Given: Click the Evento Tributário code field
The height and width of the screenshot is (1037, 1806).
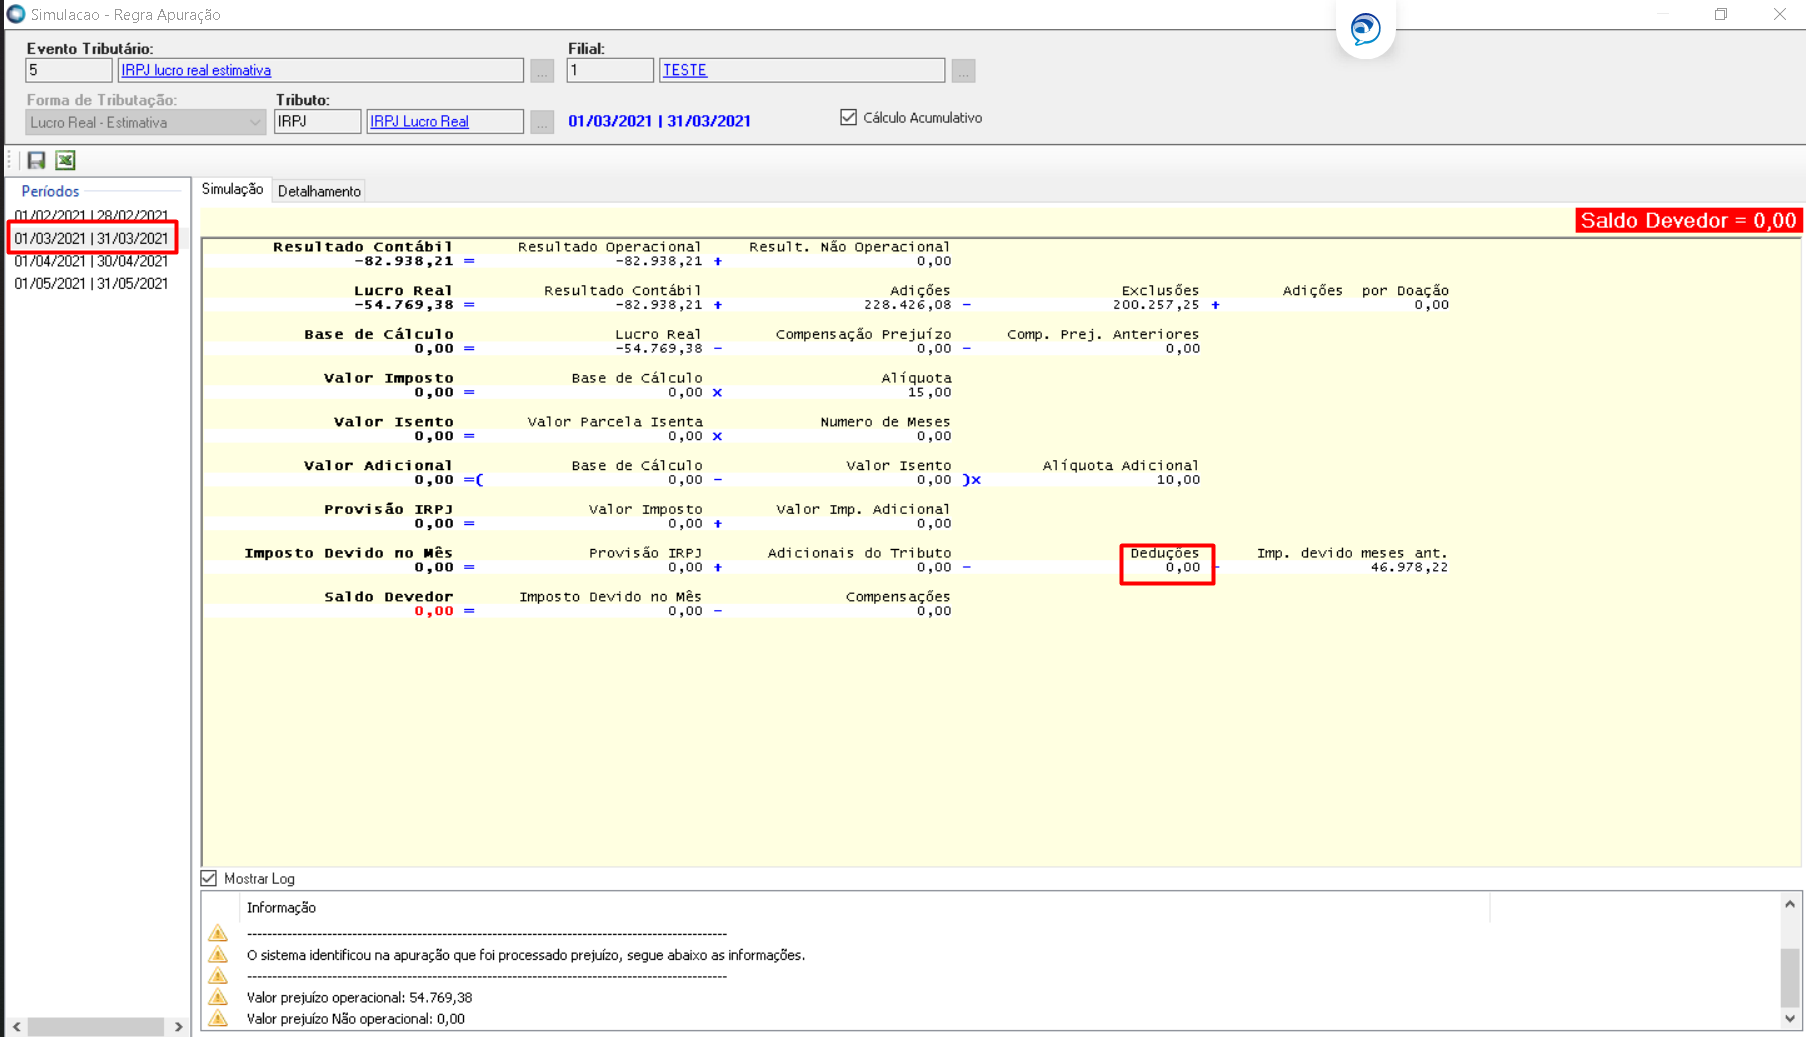Looking at the screenshot, I should [x=69, y=70].
